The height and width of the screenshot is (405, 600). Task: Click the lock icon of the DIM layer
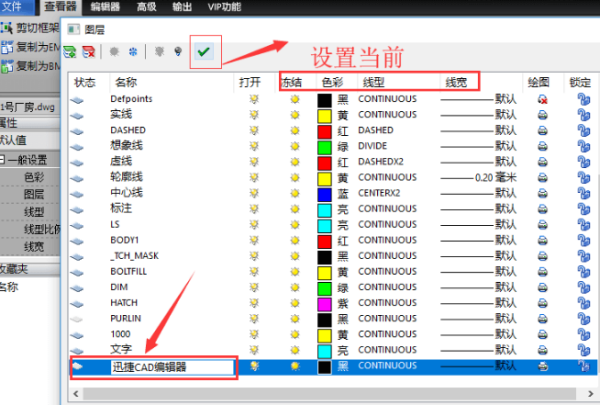tap(584, 287)
